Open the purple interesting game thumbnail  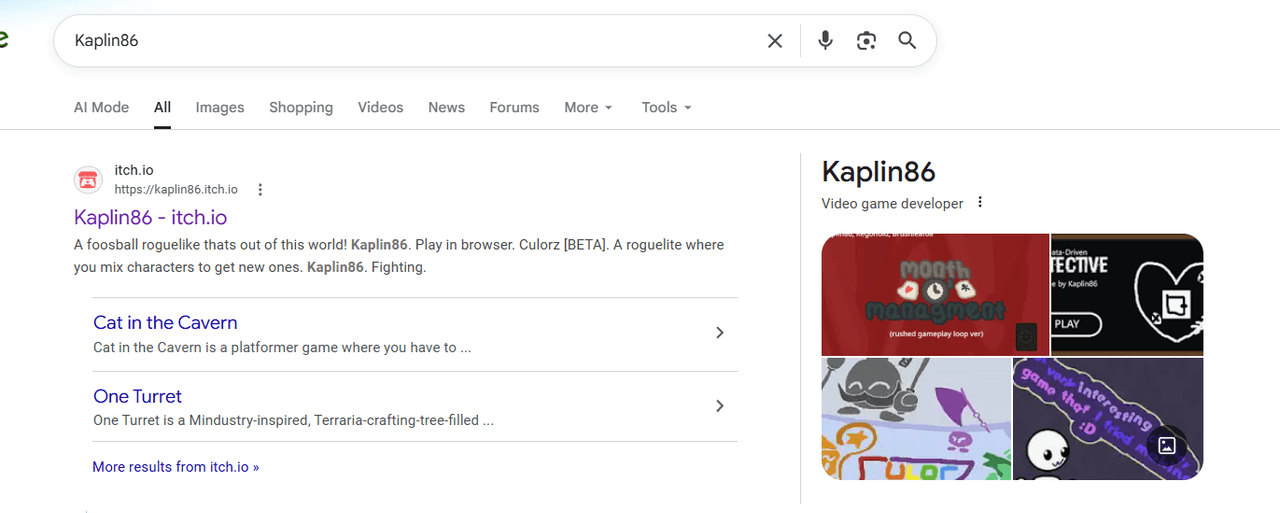click(1108, 418)
